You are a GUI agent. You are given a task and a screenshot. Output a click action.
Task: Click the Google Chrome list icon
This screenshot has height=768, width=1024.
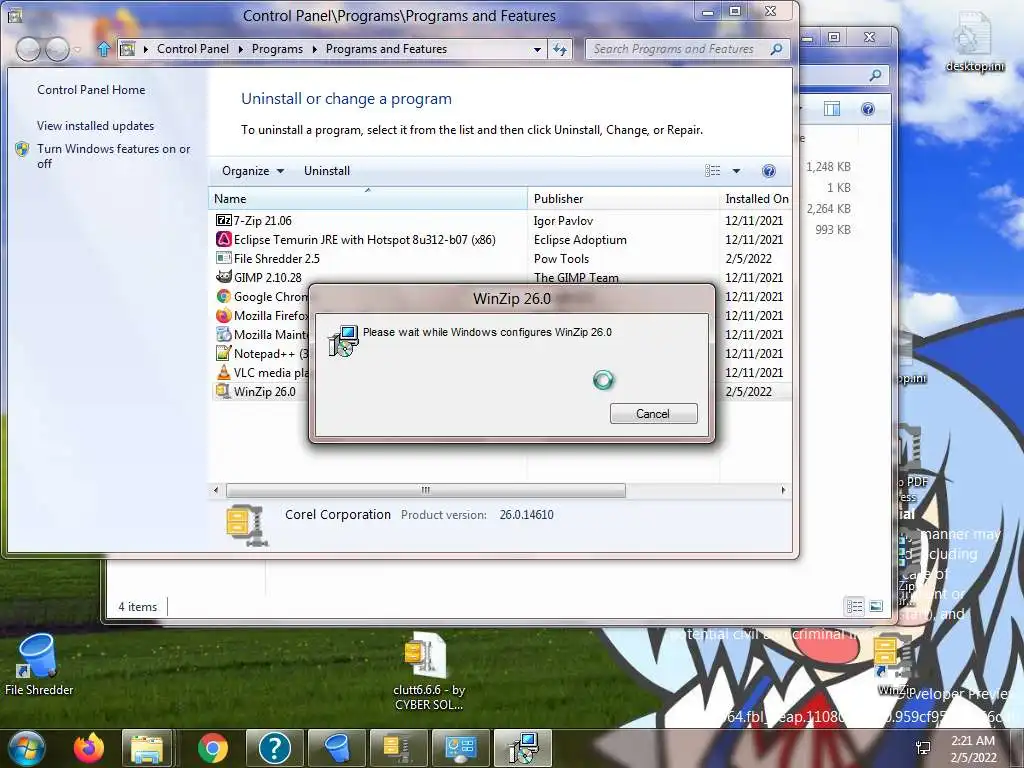(x=223, y=296)
